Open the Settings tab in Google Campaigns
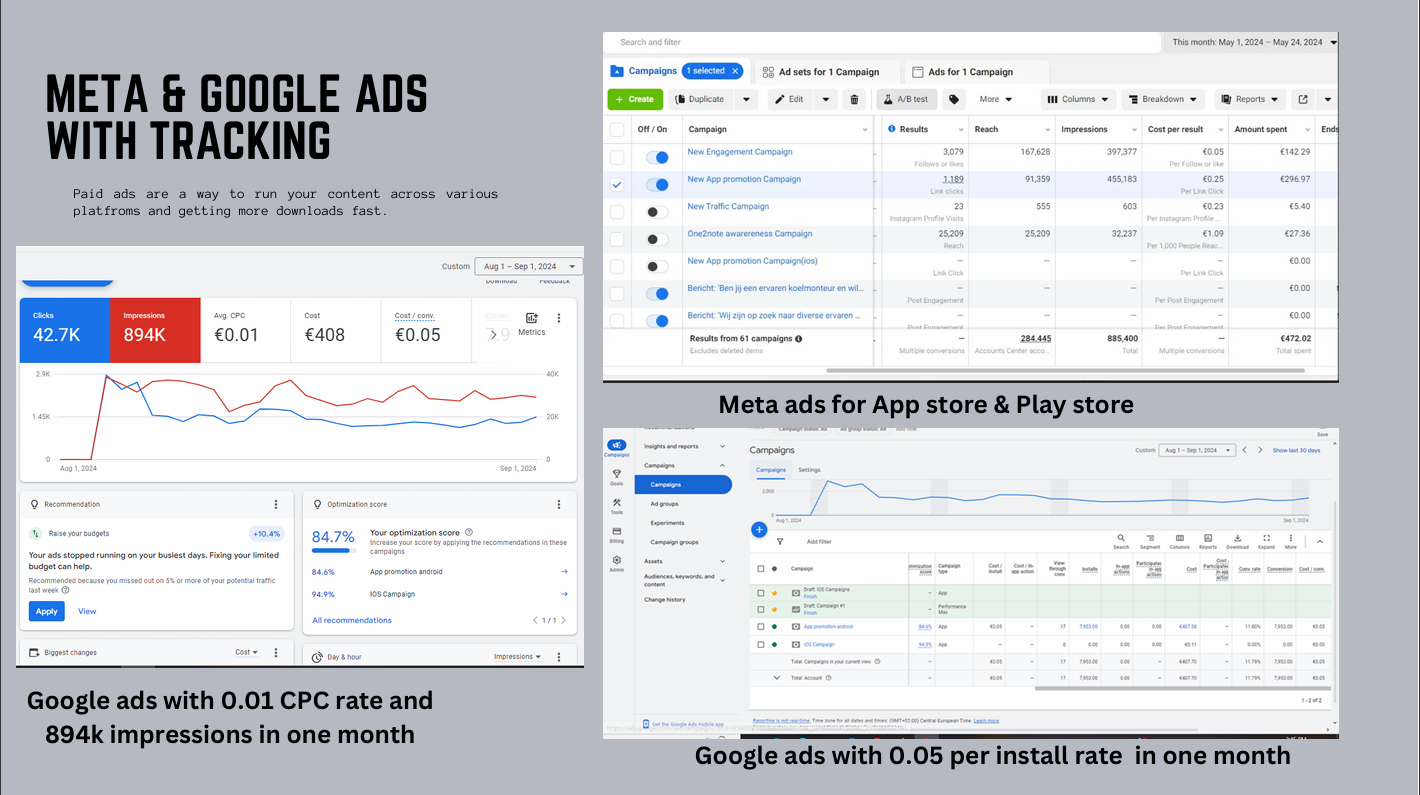1420x795 pixels. tap(810, 469)
